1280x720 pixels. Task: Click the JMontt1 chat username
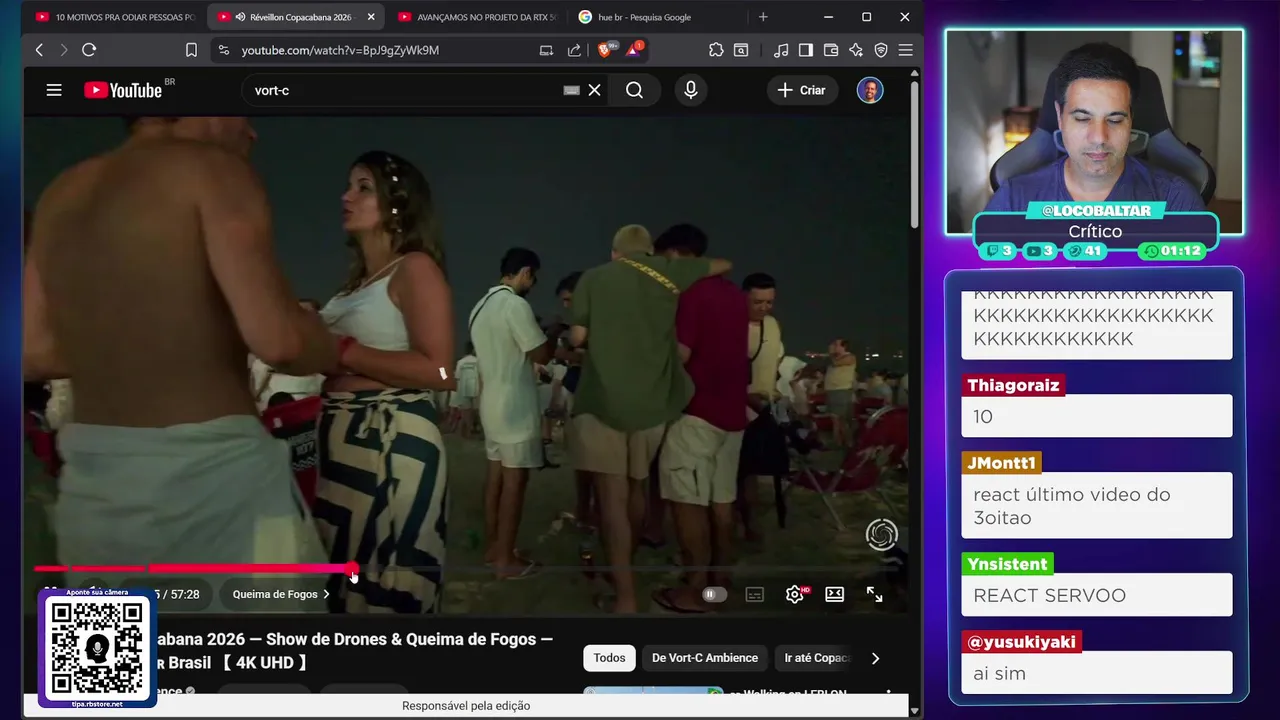1002,463
